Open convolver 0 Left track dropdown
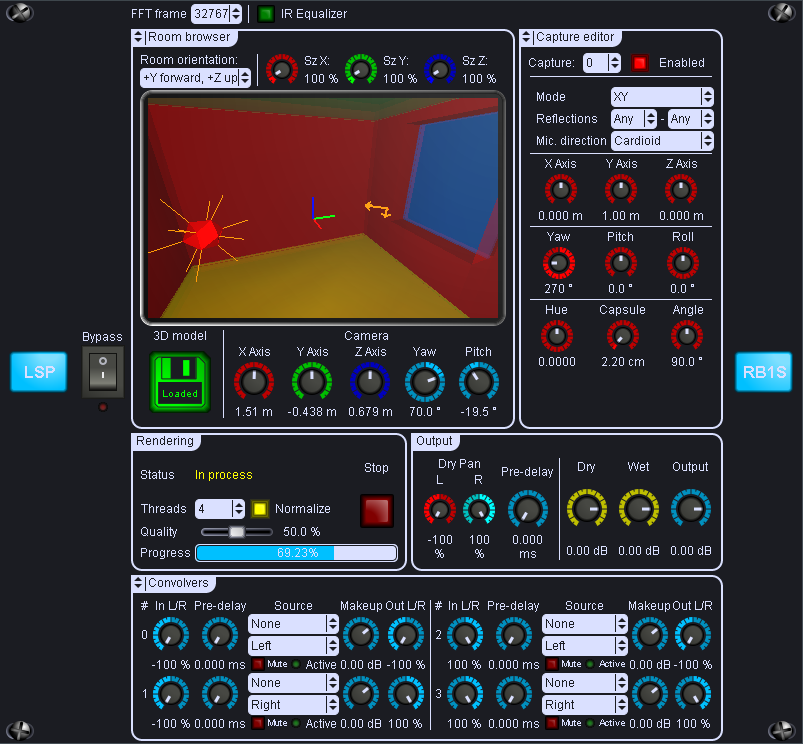This screenshot has width=803, height=744. coord(293,646)
